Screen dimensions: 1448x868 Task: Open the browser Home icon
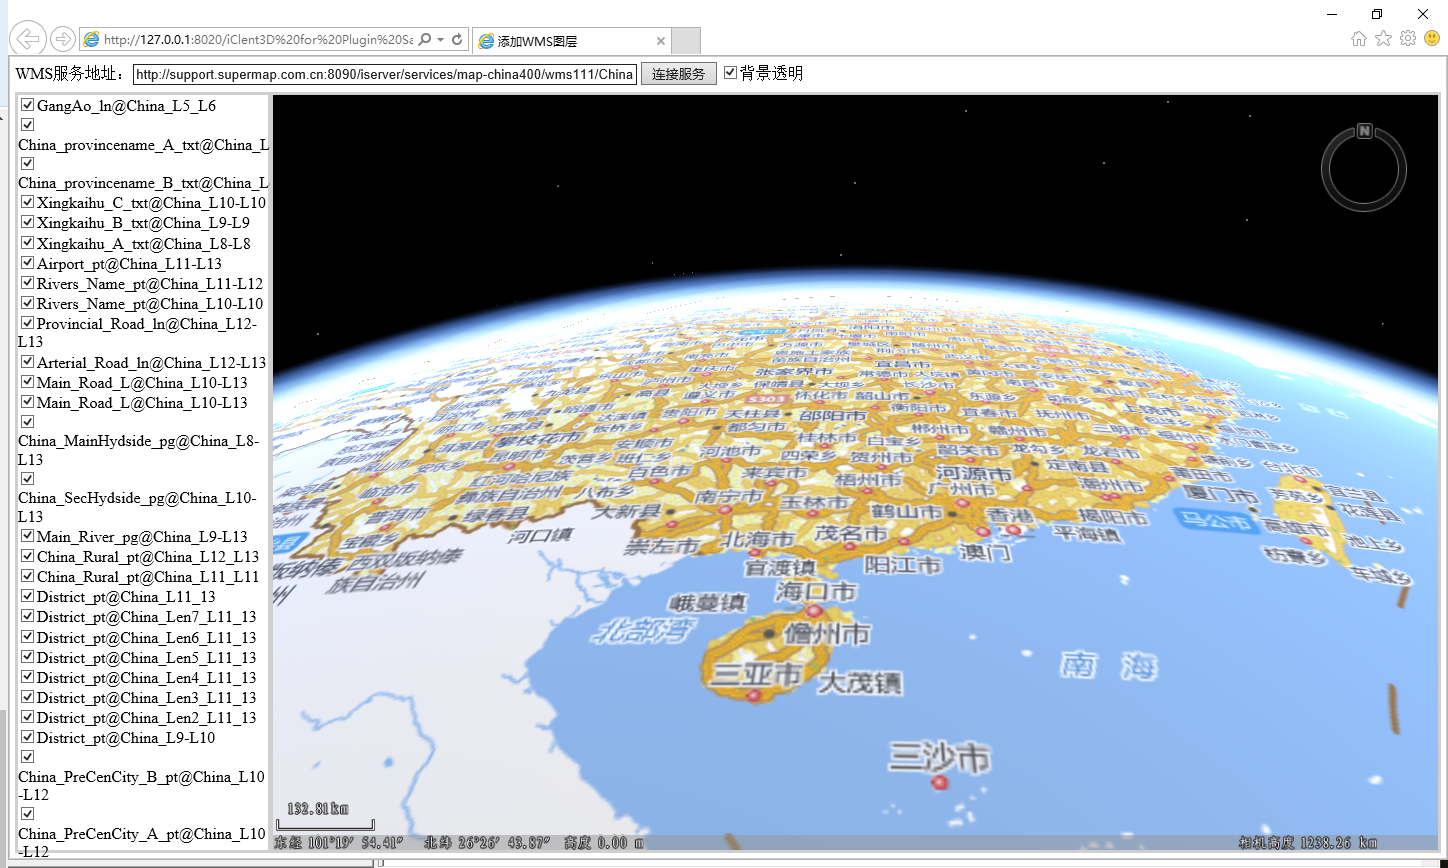click(1358, 39)
